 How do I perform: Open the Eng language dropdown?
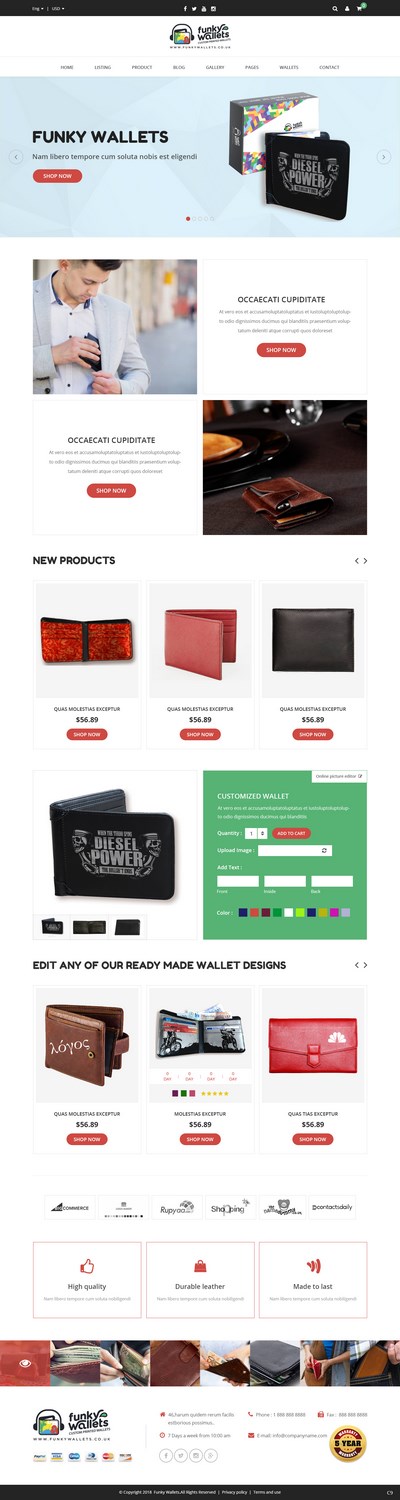tap(38, 8)
